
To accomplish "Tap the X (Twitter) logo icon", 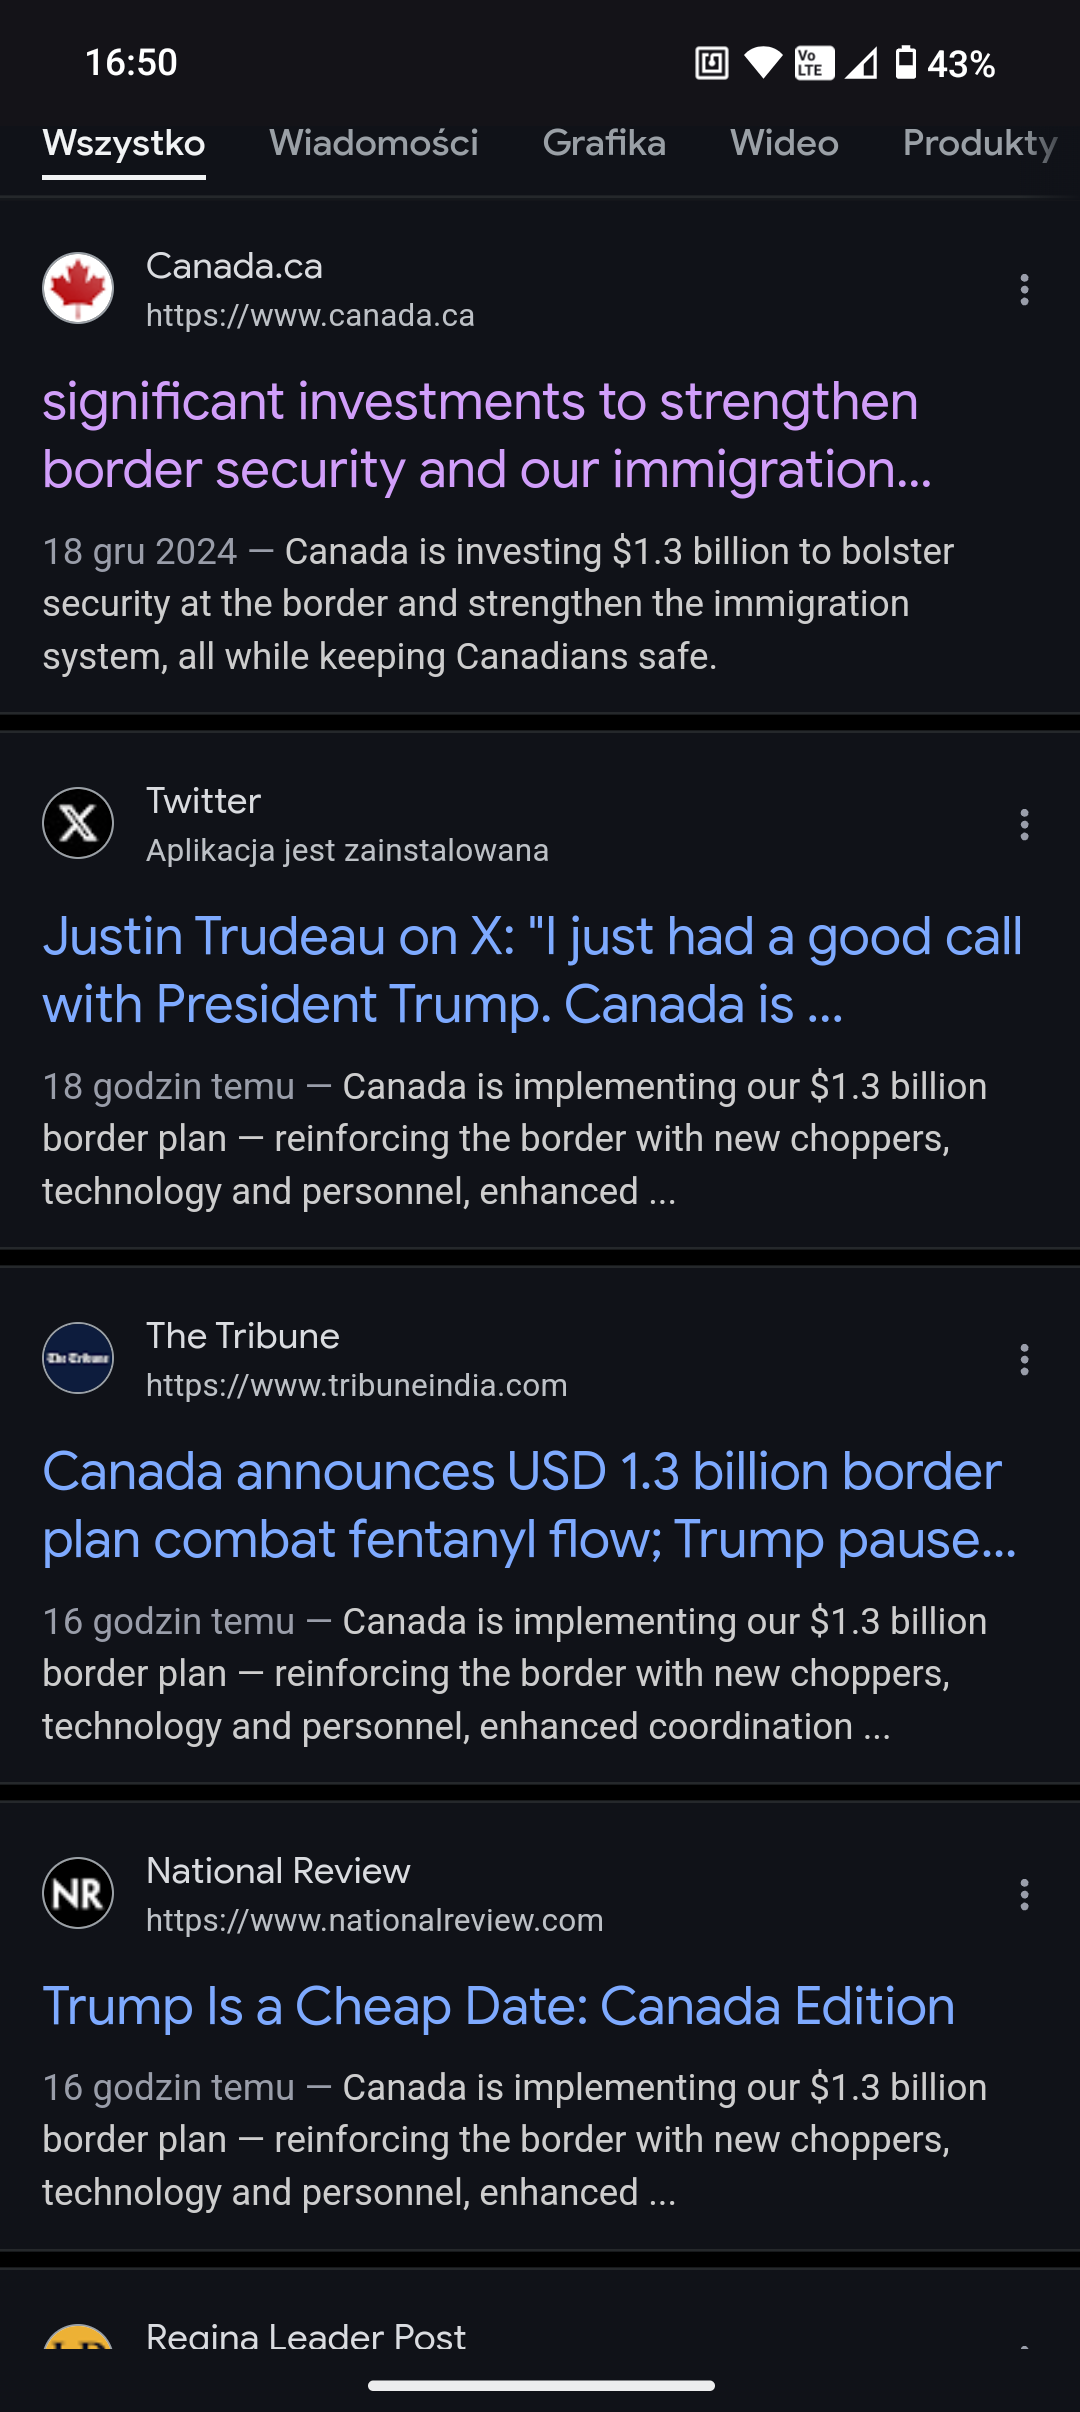I will 78,823.
